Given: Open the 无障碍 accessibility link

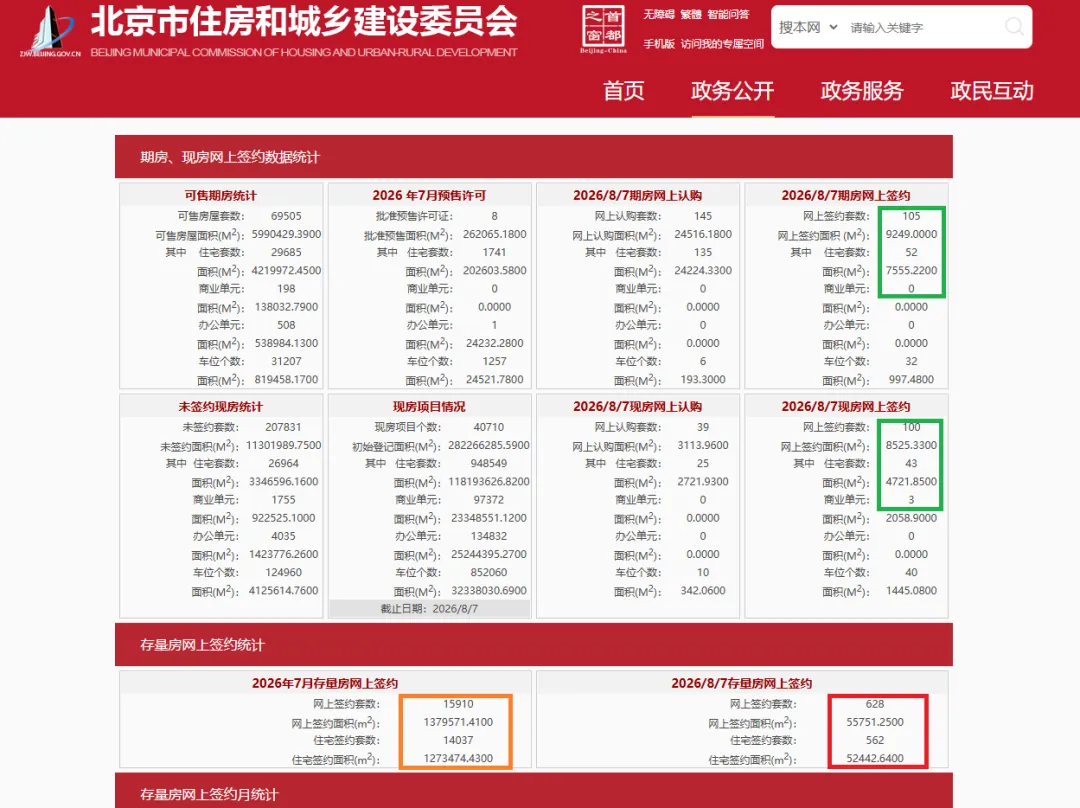Looking at the screenshot, I should click(x=658, y=14).
